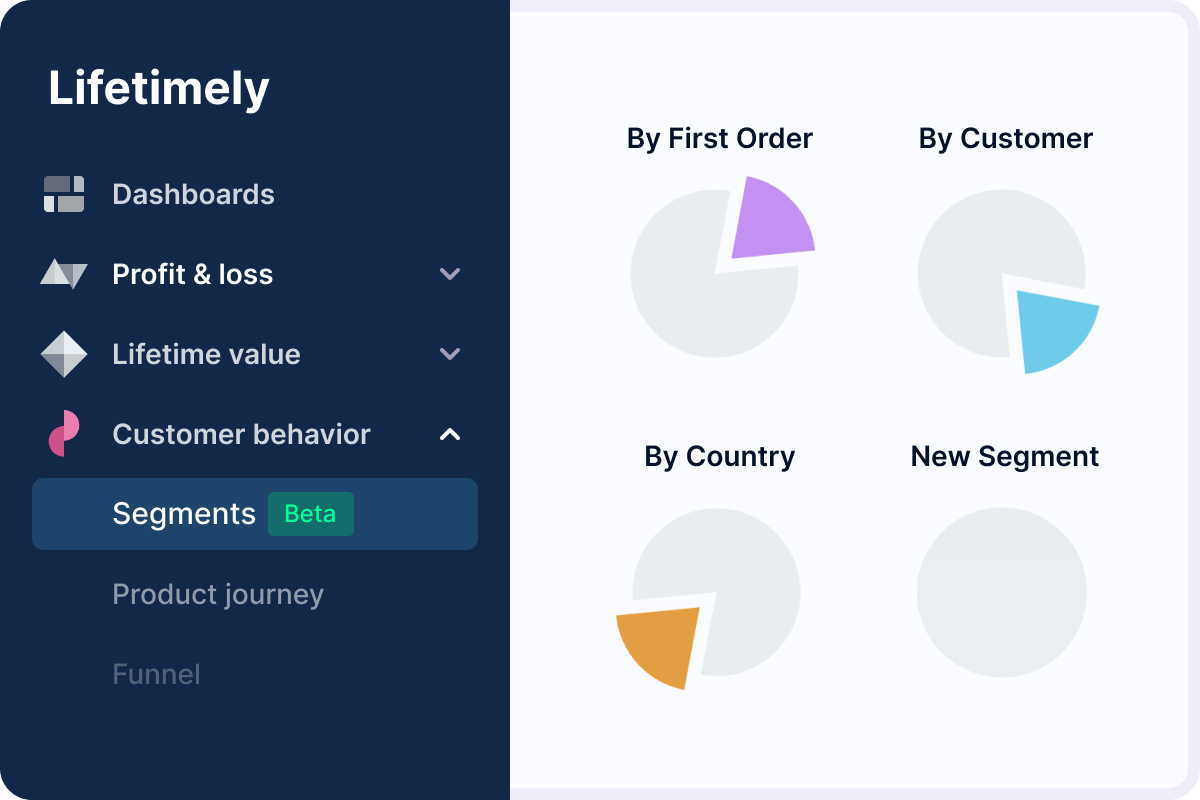Select the Funnel menu item
This screenshot has width=1200, height=800.
click(x=157, y=674)
